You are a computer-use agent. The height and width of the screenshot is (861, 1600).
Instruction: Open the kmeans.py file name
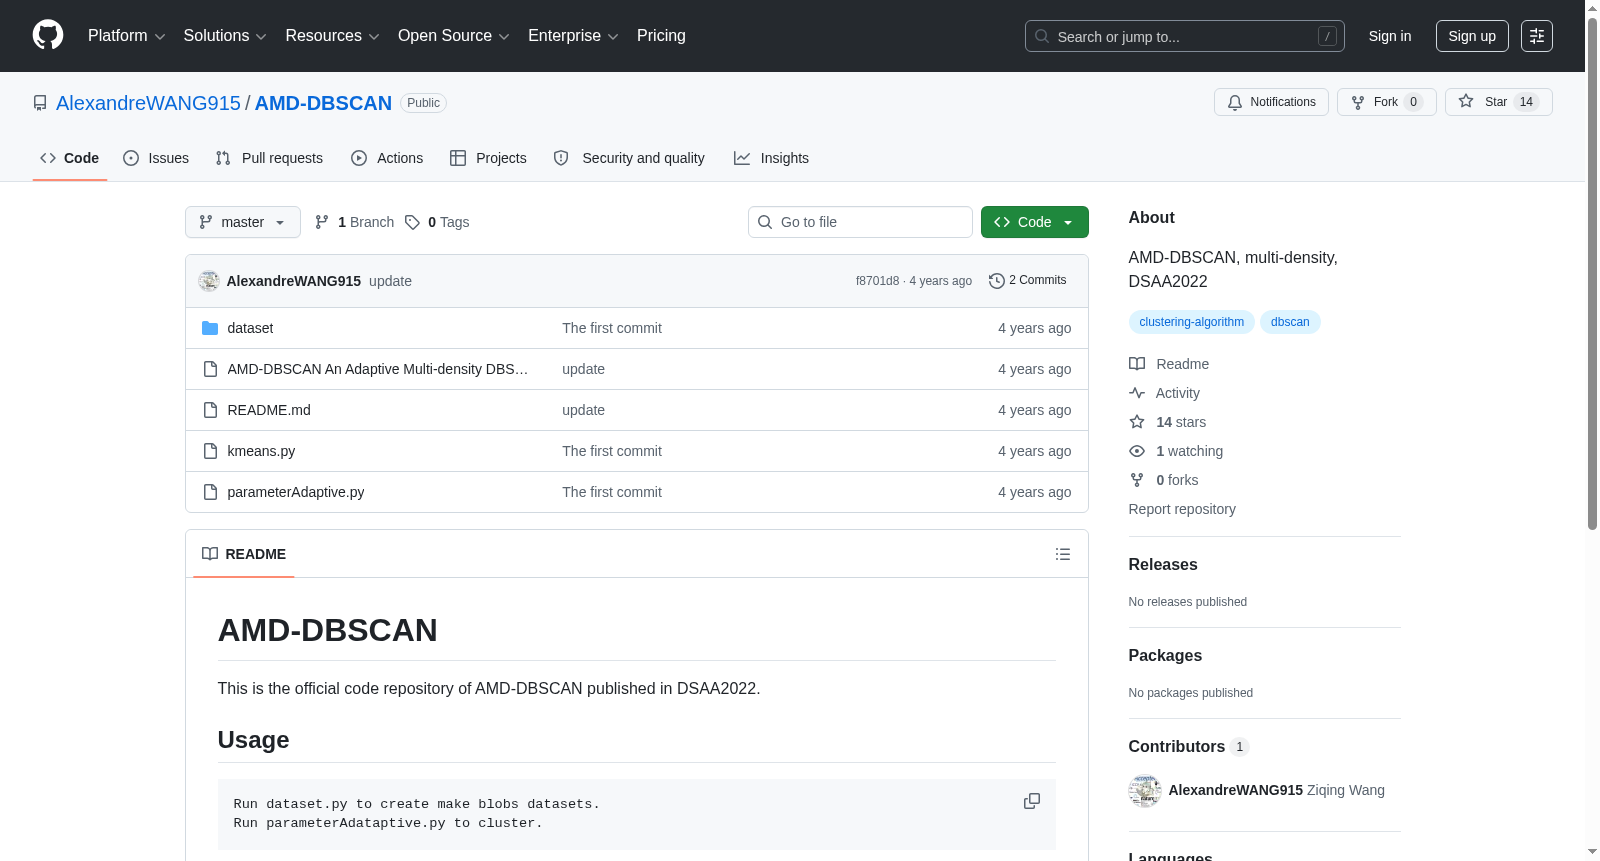click(x=261, y=451)
